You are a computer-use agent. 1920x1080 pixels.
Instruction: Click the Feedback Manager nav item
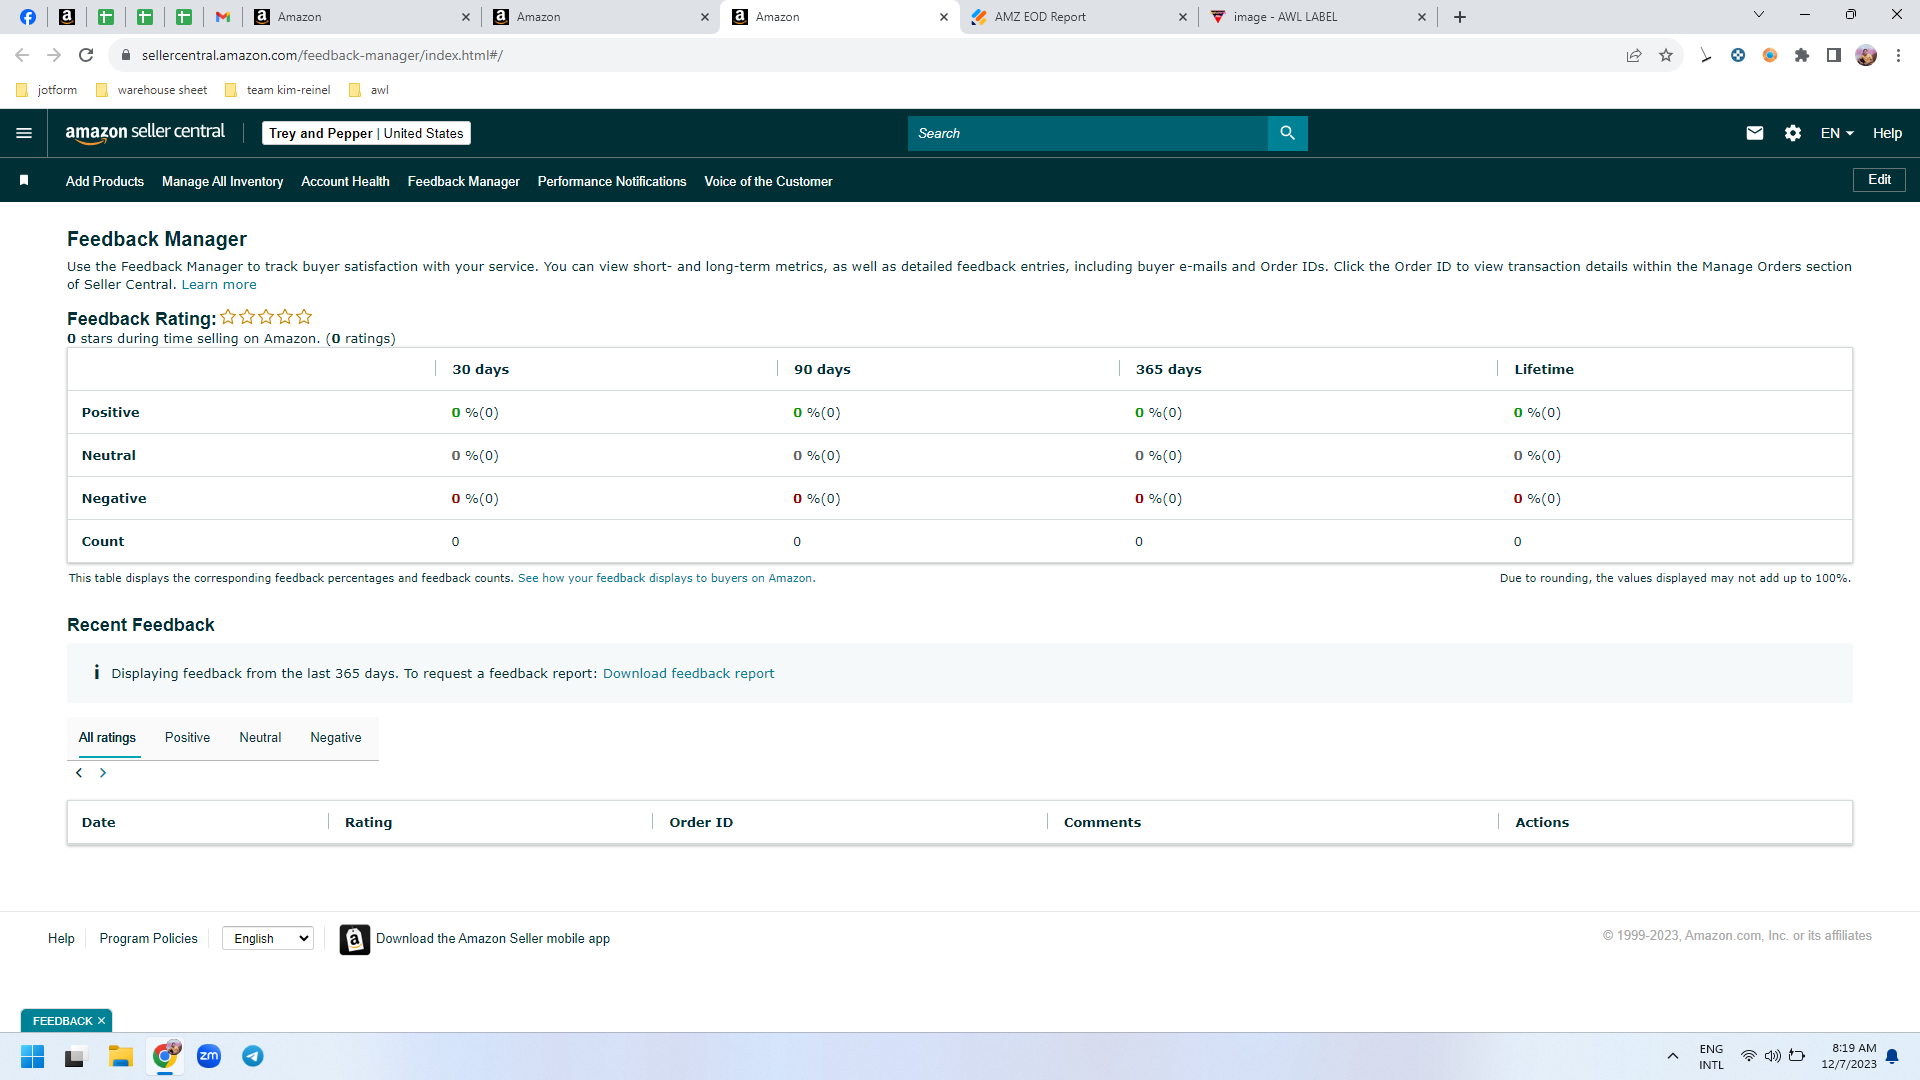[464, 181]
